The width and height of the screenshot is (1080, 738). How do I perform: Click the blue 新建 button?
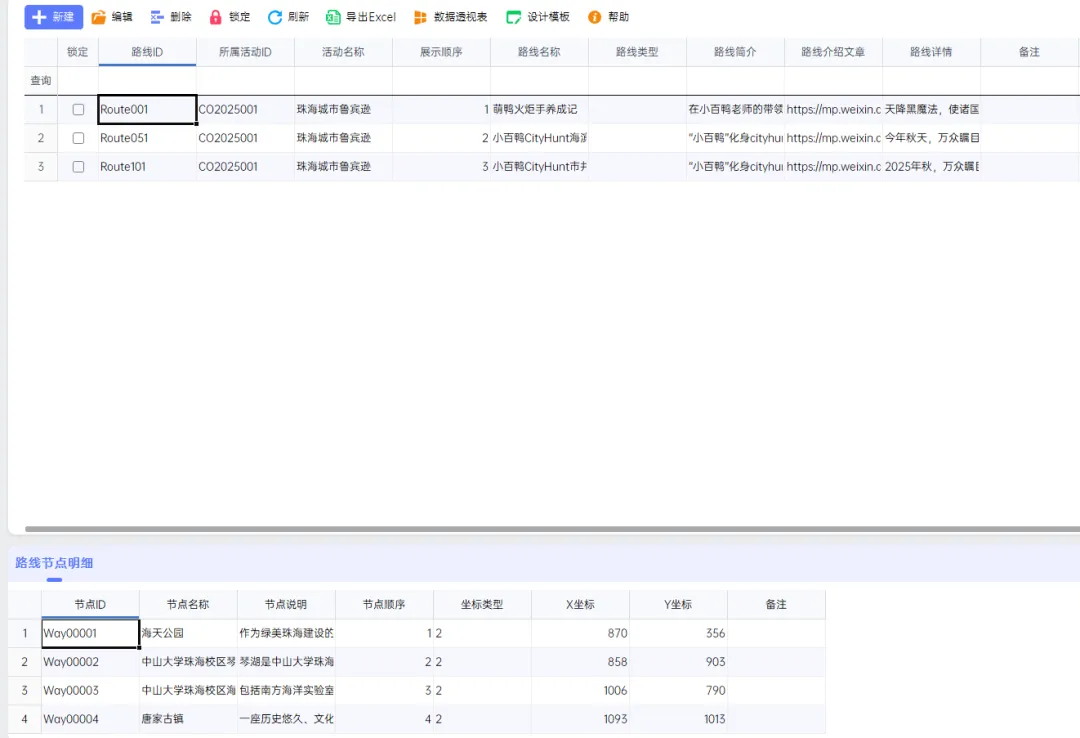coord(53,17)
